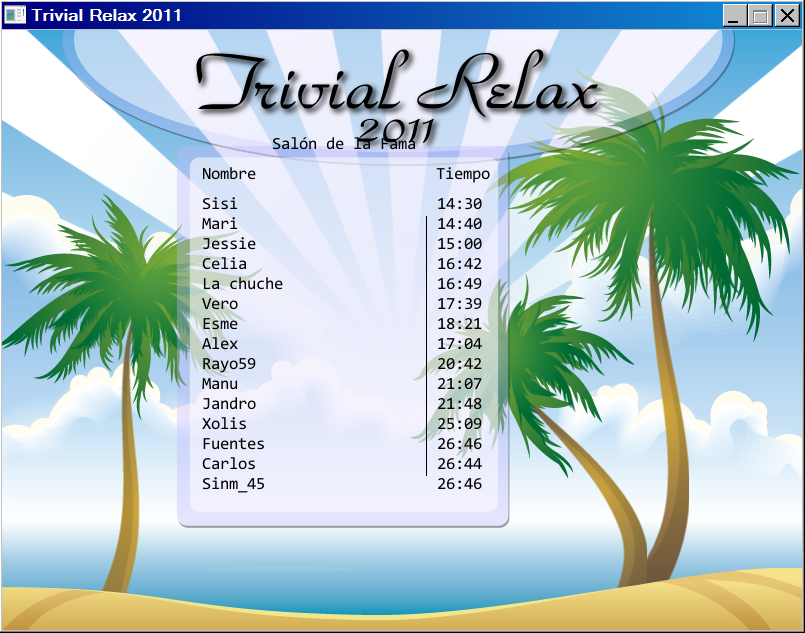The width and height of the screenshot is (805, 633).
Task: Select the 21:07 time for Manu
Action: point(459,384)
